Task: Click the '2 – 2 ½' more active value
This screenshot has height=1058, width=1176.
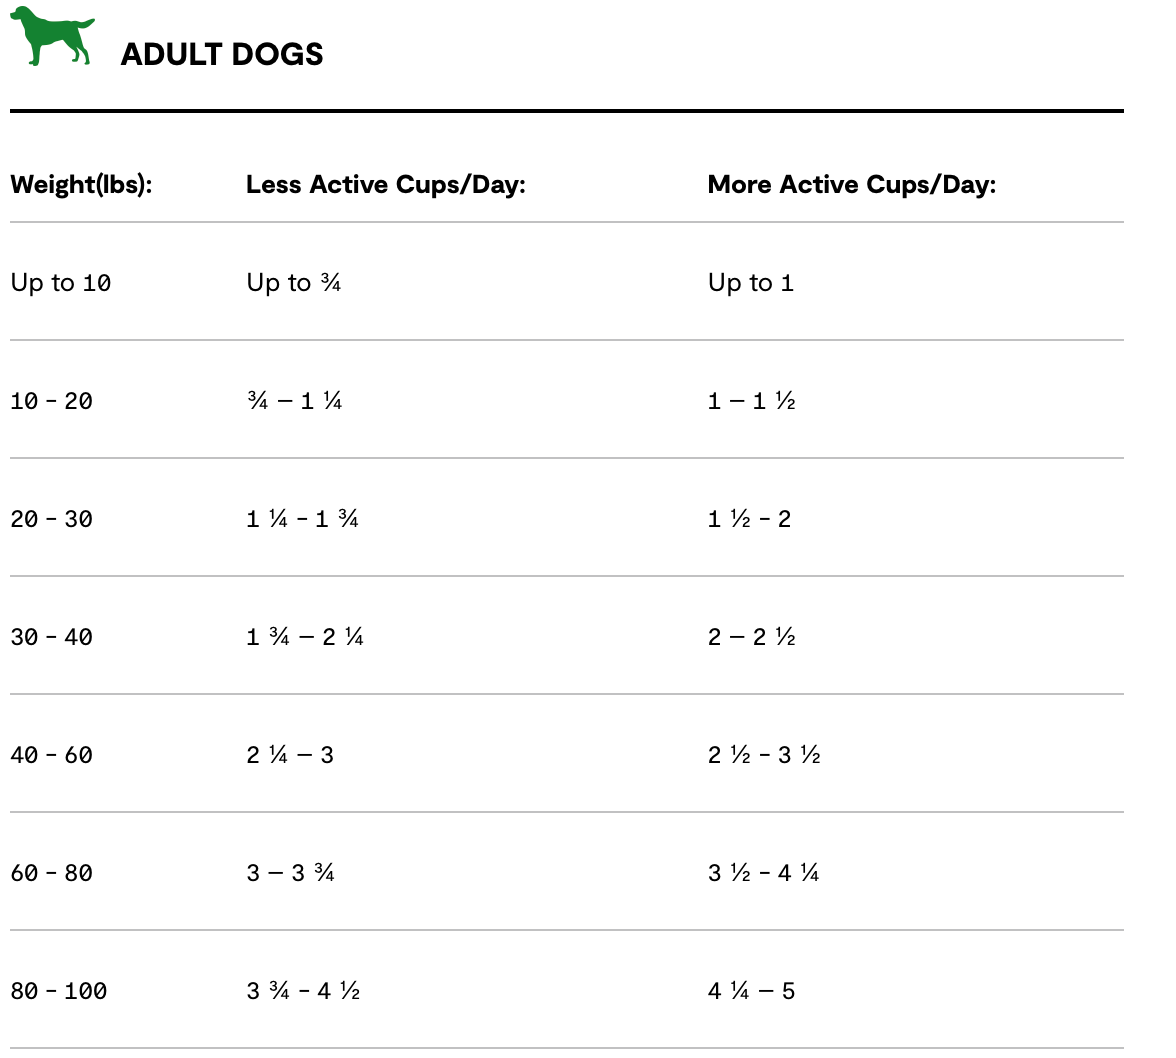Action: tap(751, 637)
